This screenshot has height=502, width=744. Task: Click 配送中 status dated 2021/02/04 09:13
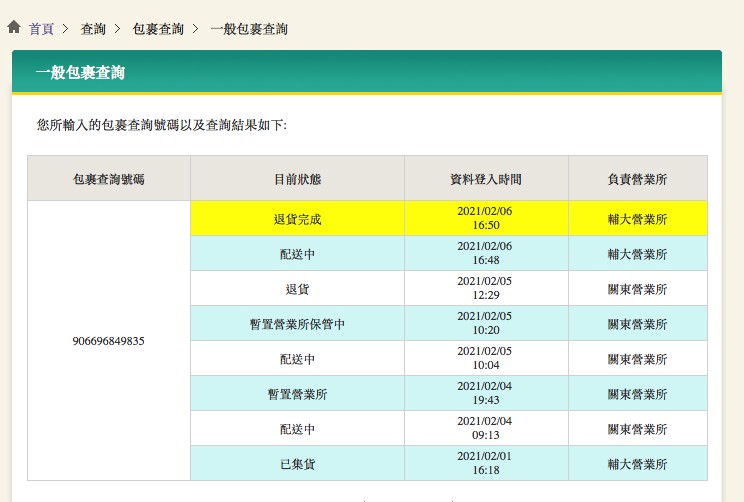tap(298, 428)
